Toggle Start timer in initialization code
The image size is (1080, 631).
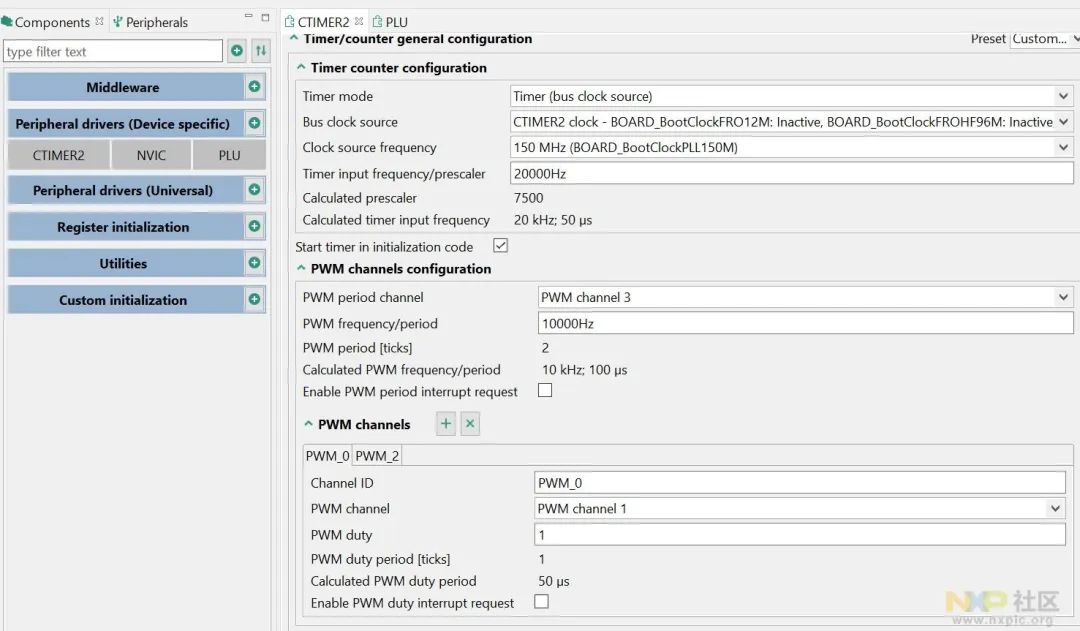click(501, 246)
